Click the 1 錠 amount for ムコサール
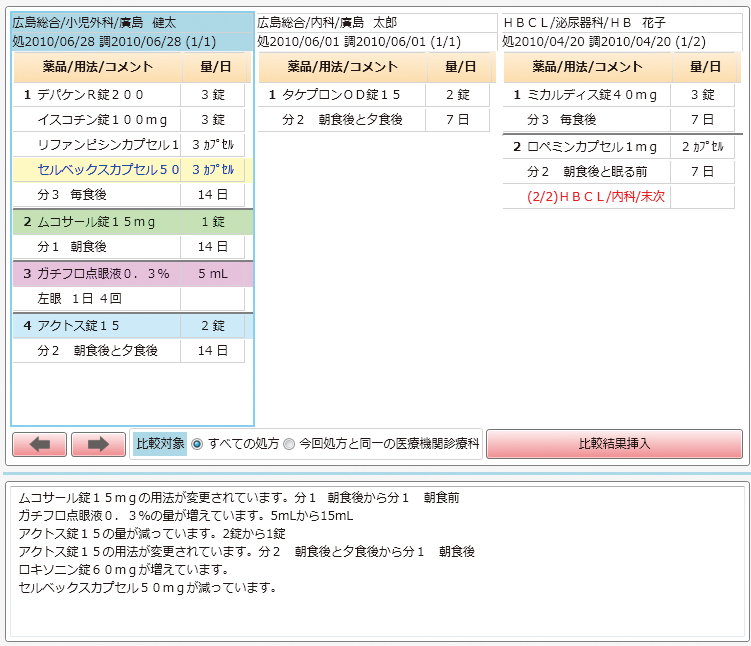Image resolution: width=751 pixels, height=646 pixels. pos(213,222)
